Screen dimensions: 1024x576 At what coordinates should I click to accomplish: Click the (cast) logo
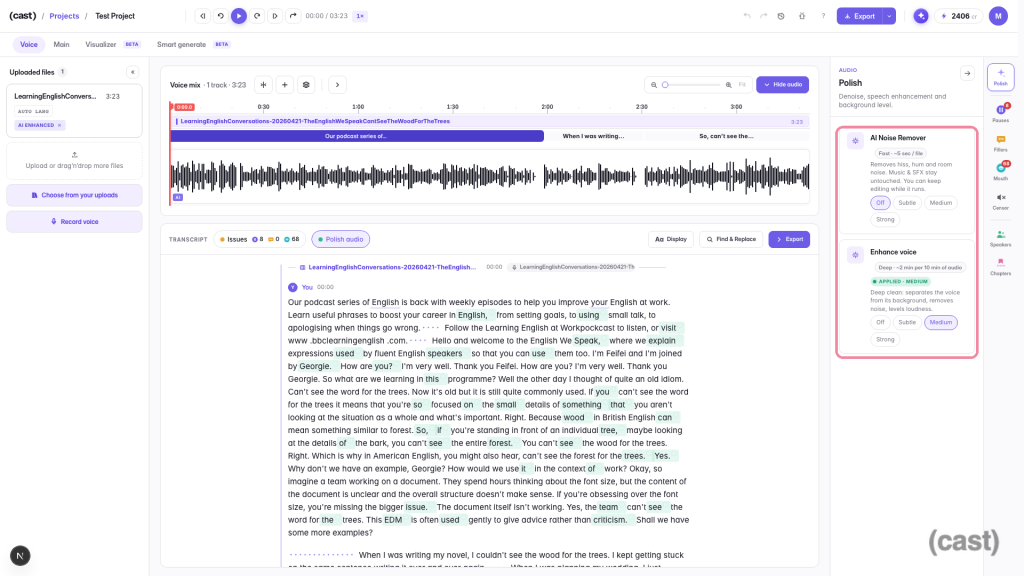[23, 16]
